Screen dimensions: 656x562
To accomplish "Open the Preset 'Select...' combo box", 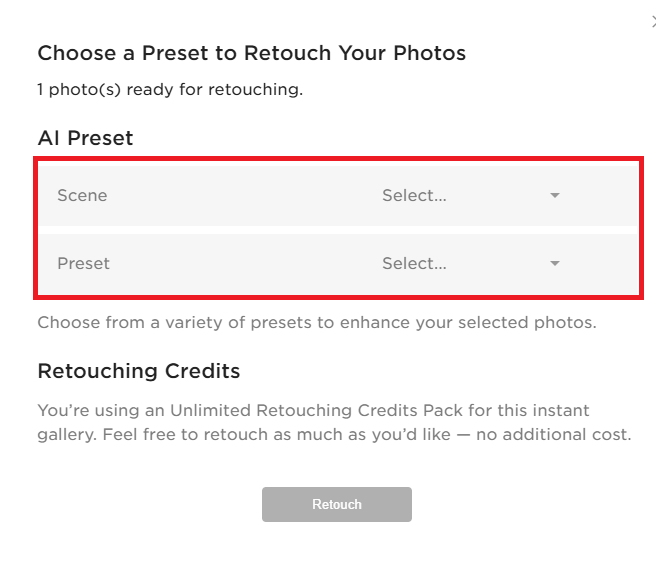I will tap(472, 263).
